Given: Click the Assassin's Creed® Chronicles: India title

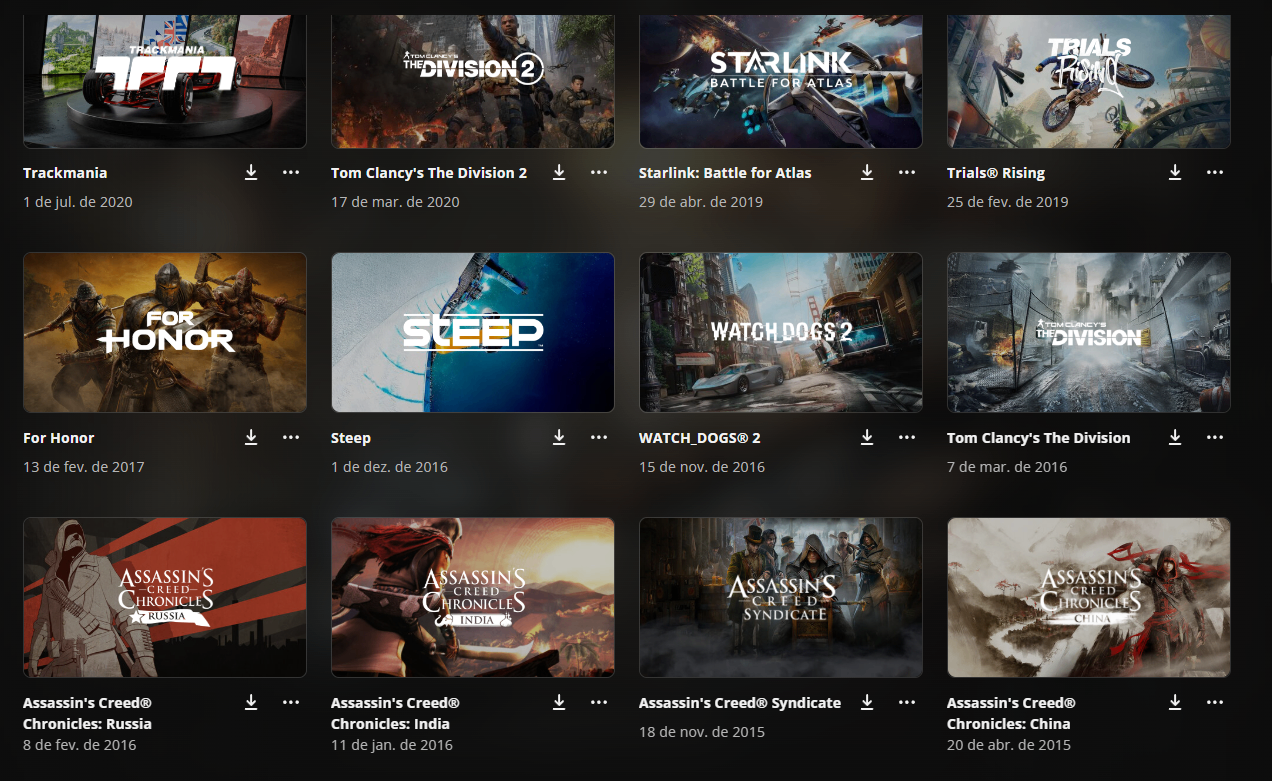Looking at the screenshot, I should coord(396,713).
